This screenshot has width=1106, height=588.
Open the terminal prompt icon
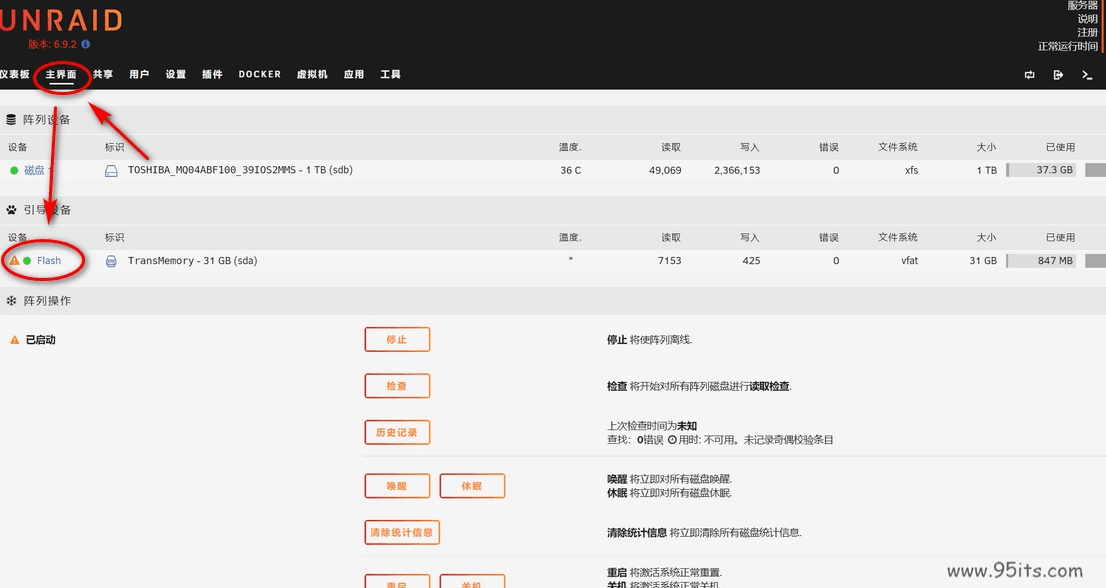click(1087, 75)
